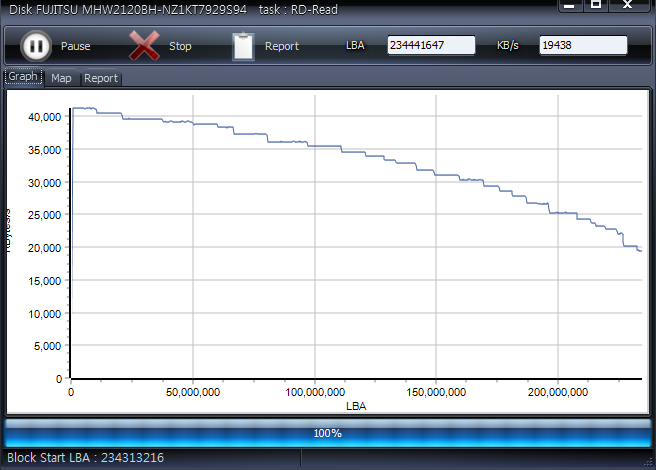The width and height of the screenshot is (656, 470).
Task: Click the 100% progress bar
Action: (328, 433)
